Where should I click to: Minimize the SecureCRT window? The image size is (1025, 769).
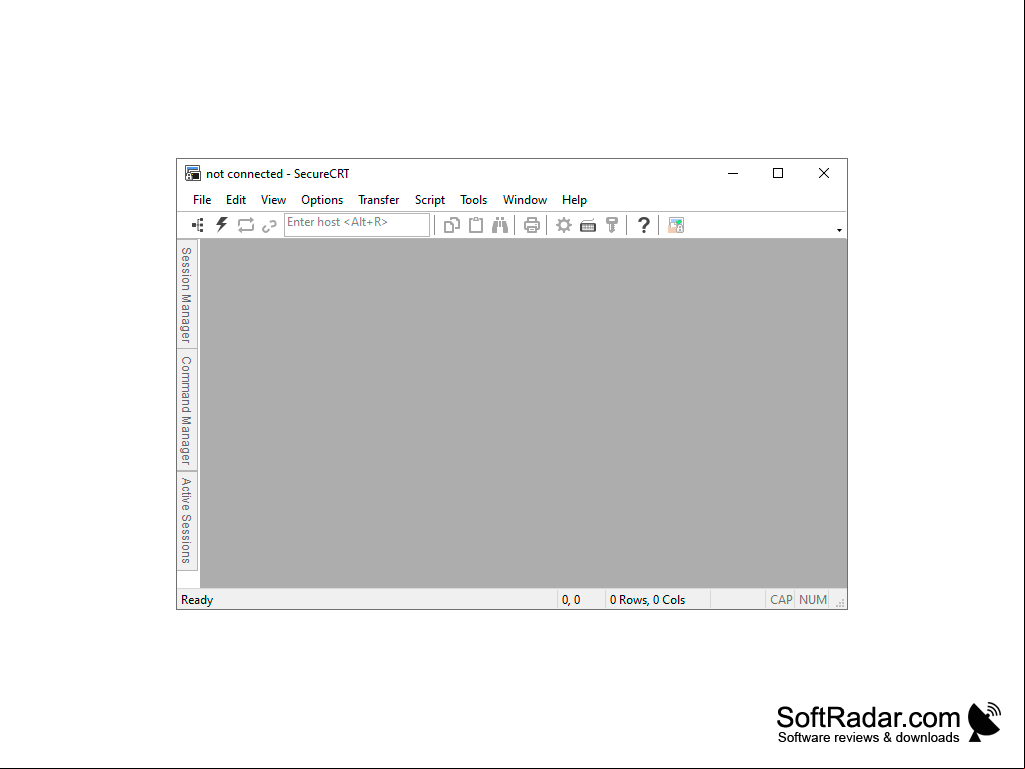(733, 173)
